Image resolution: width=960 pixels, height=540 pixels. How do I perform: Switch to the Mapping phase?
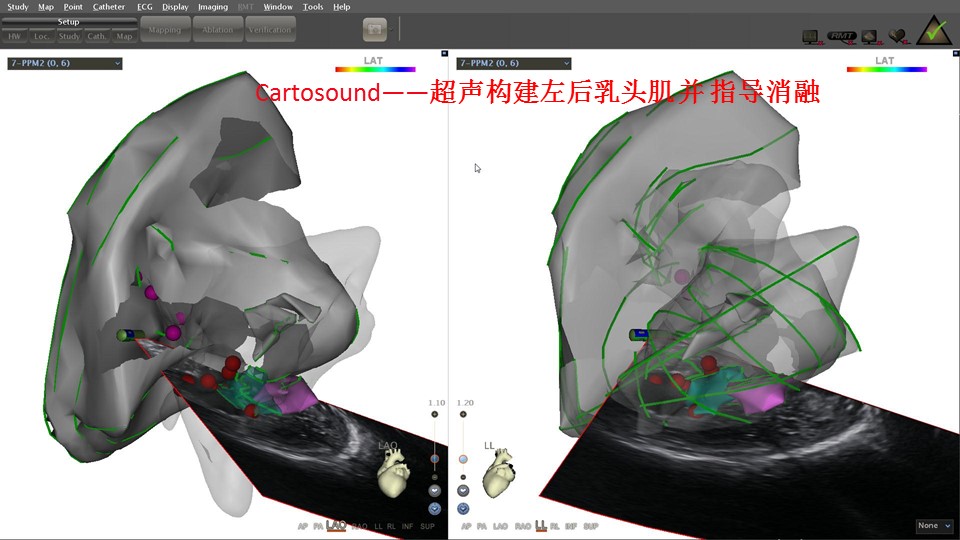click(165, 29)
